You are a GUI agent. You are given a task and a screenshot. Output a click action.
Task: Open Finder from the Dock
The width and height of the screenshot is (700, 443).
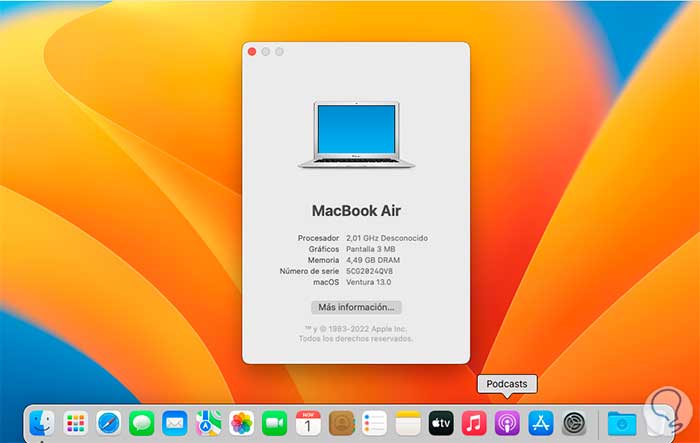point(42,422)
